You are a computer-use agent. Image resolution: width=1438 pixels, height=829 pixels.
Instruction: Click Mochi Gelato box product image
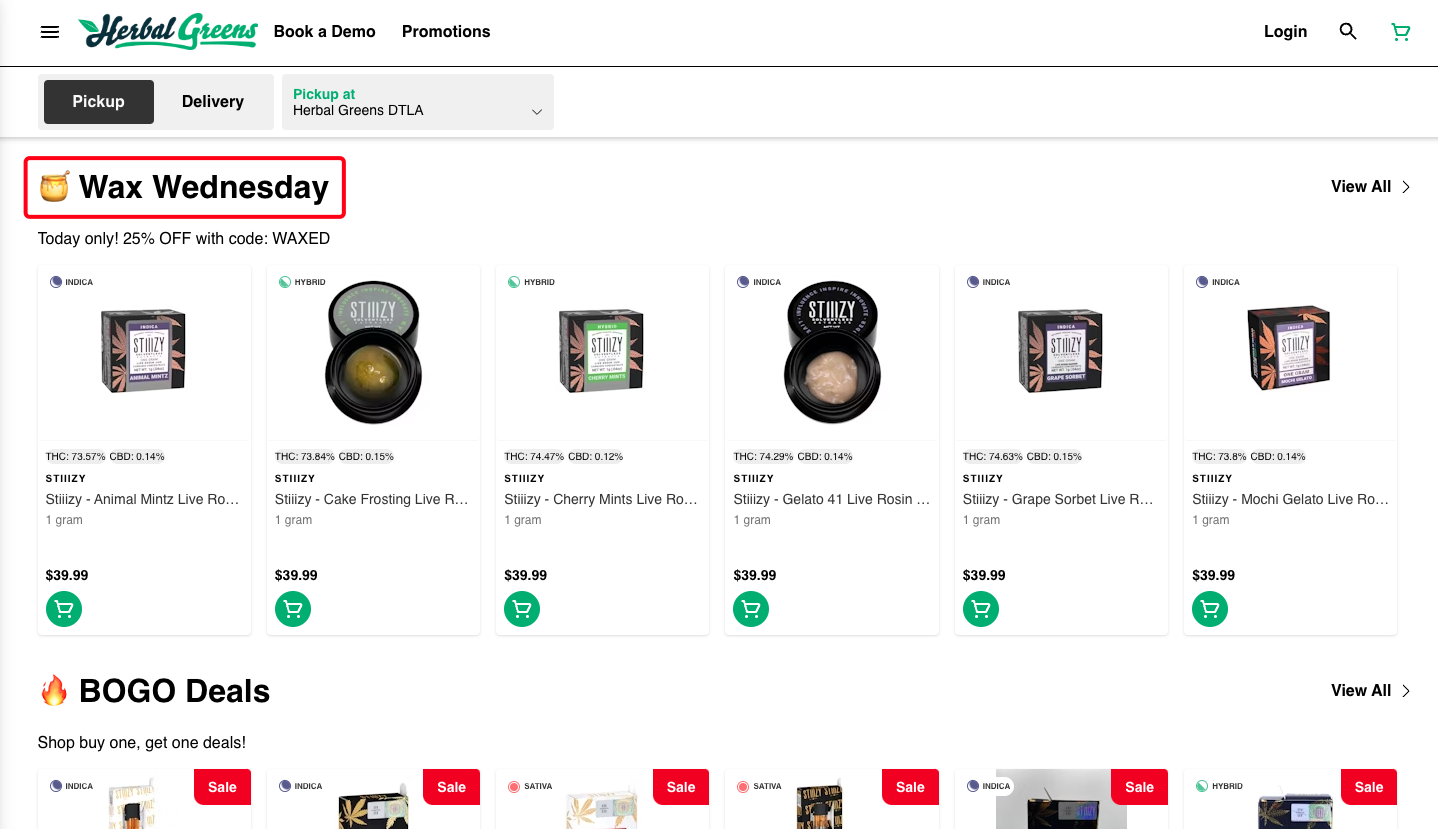1290,348
